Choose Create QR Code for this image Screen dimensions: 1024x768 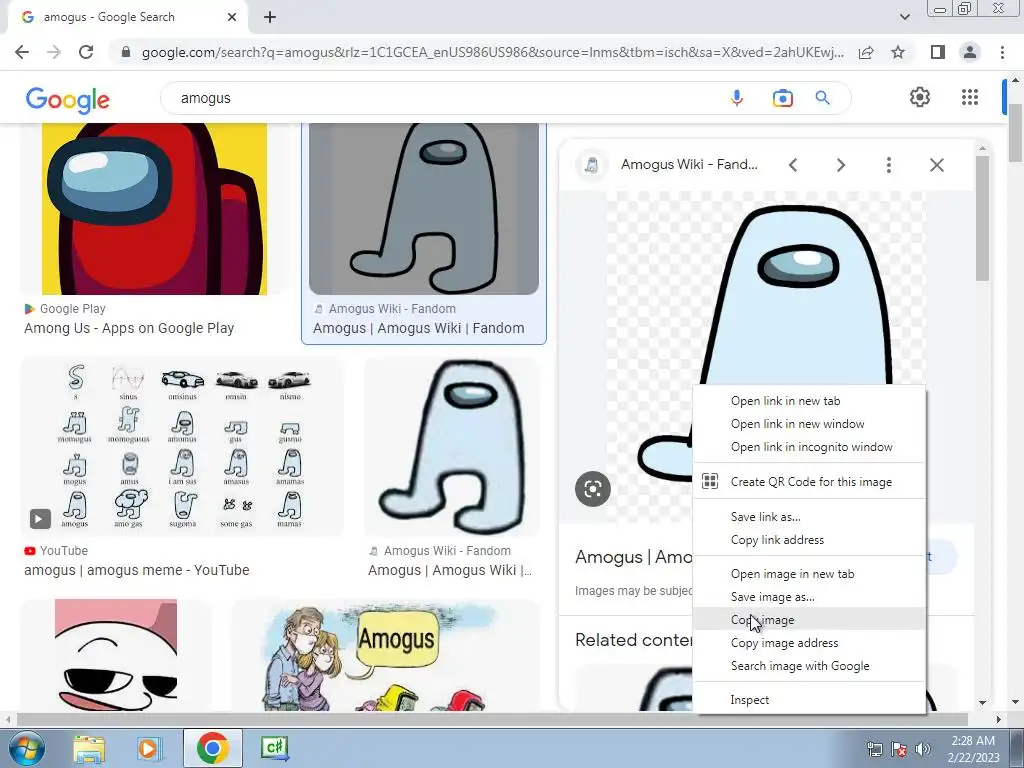[x=809, y=482]
